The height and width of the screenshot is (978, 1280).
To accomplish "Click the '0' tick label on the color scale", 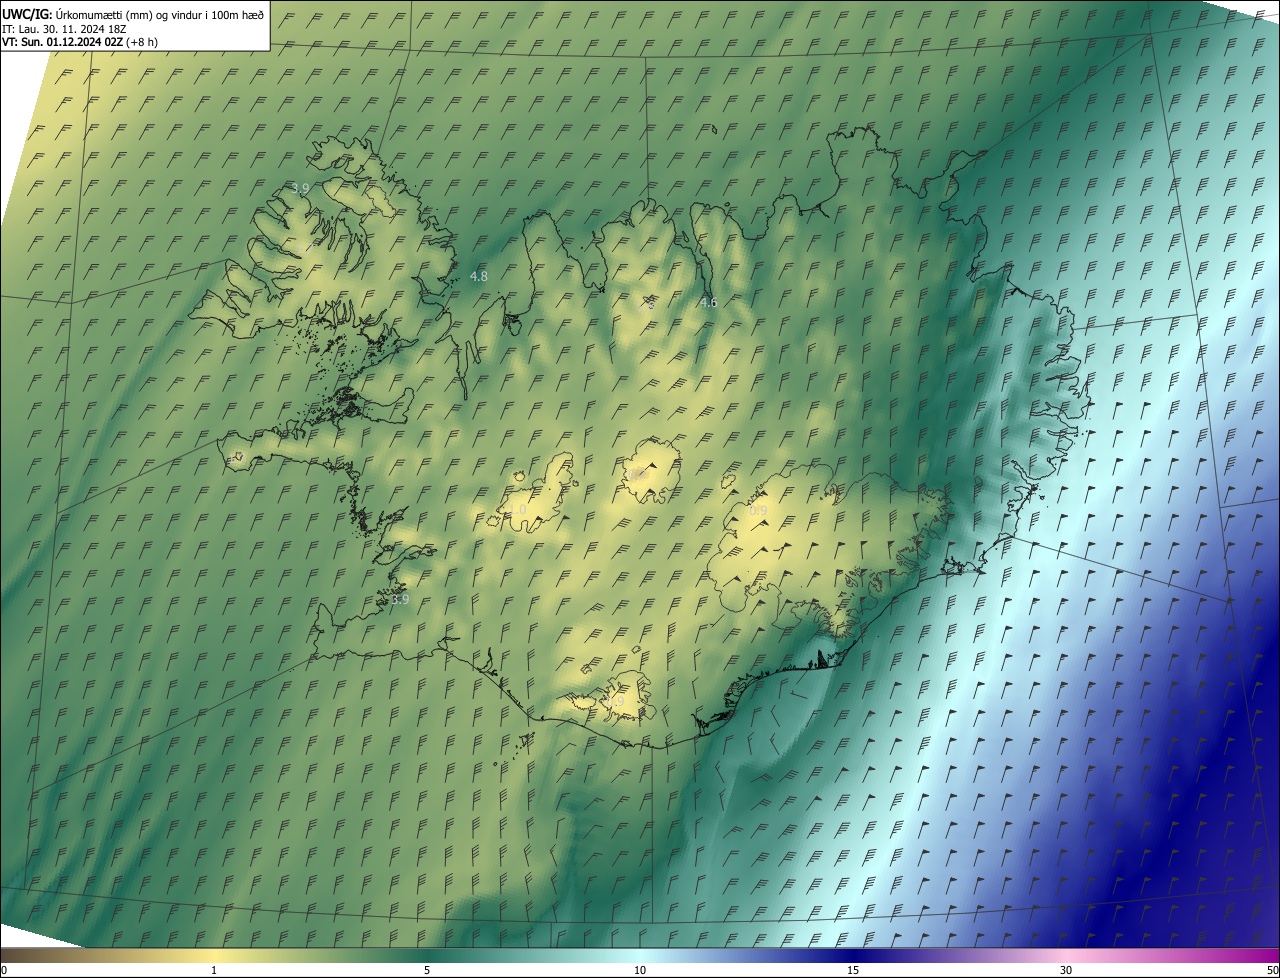I will click(4, 970).
